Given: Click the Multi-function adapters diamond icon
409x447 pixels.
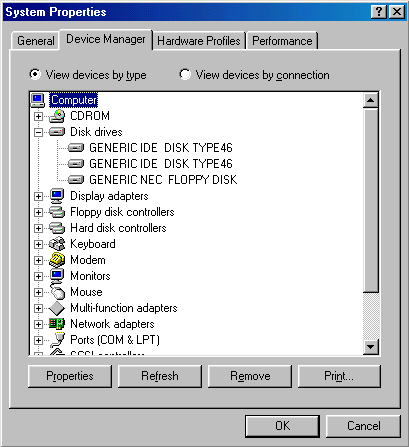Looking at the screenshot, I should (57, 308).
